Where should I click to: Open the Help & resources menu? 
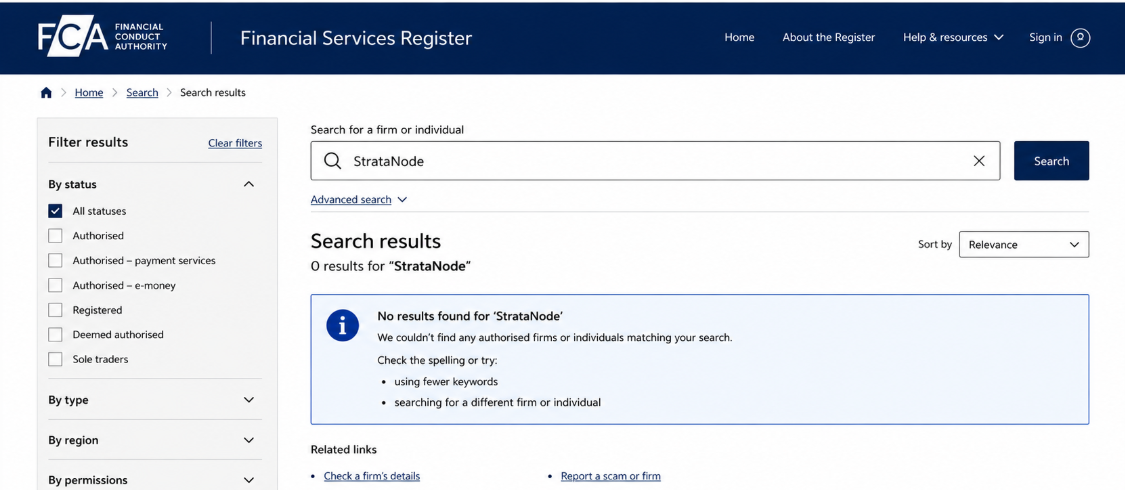(x=953, y=38)
